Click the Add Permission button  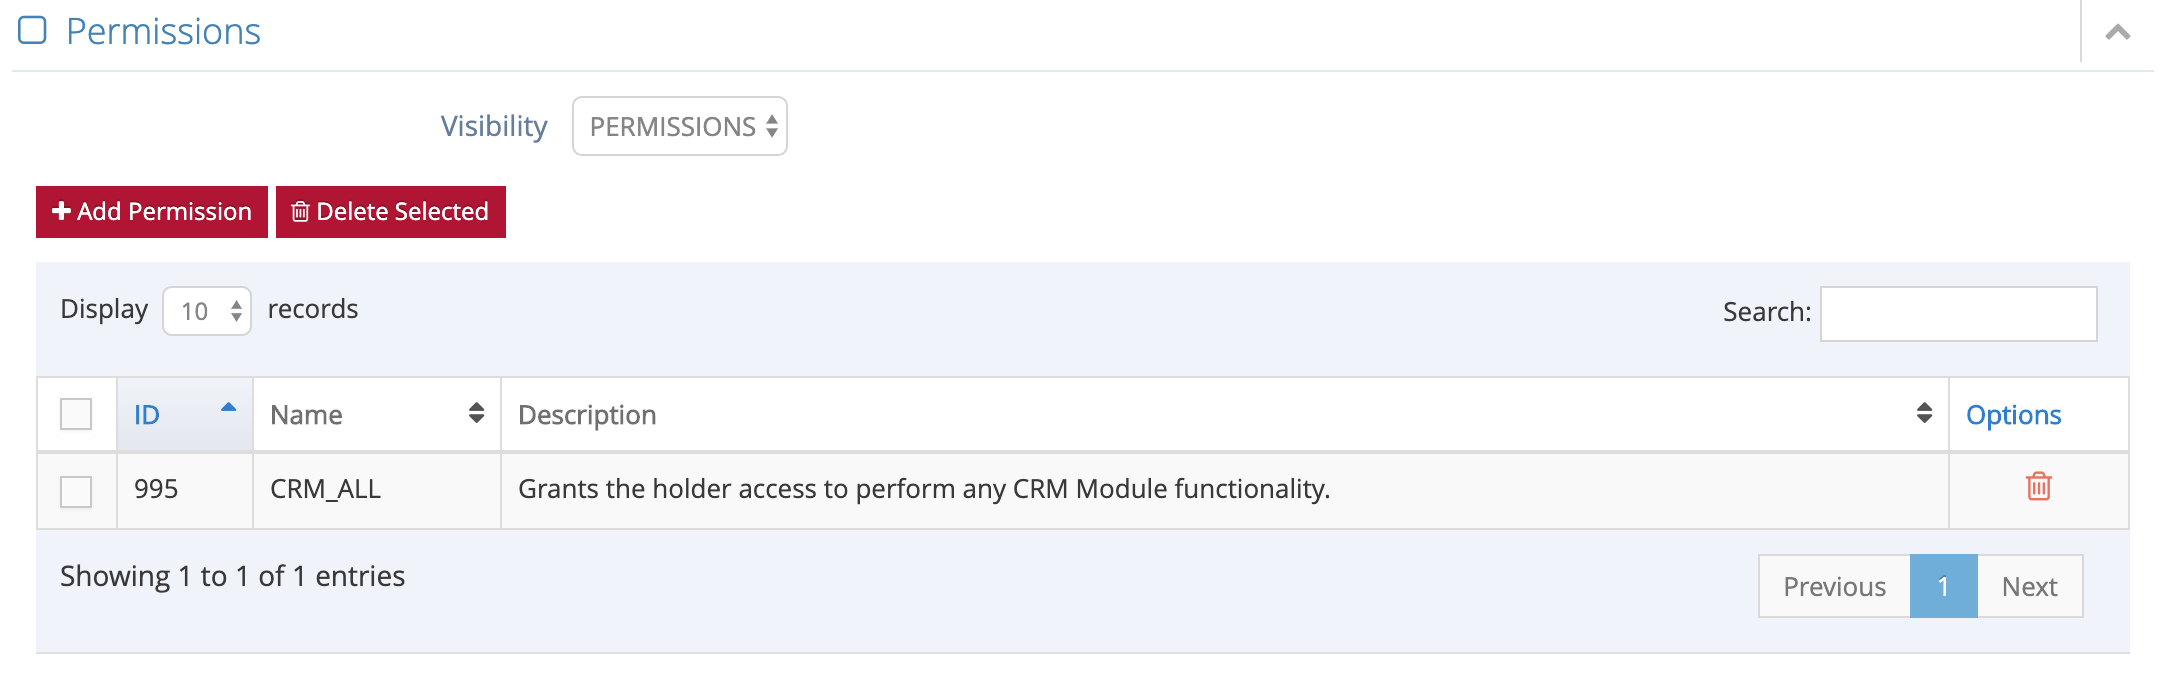[x=152, y=212]
